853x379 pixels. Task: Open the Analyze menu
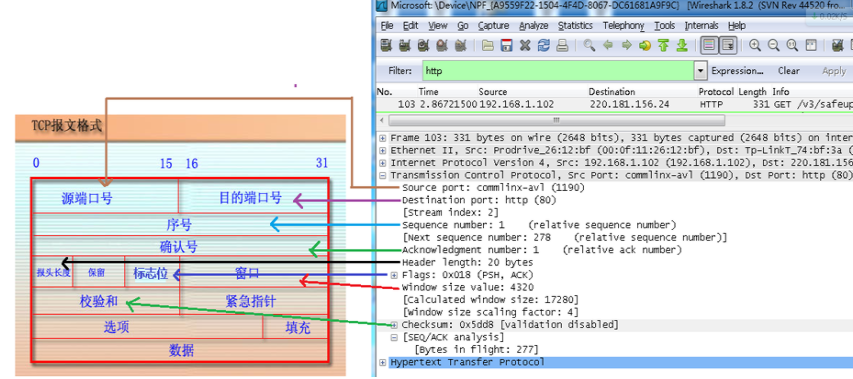click(534, 26)
